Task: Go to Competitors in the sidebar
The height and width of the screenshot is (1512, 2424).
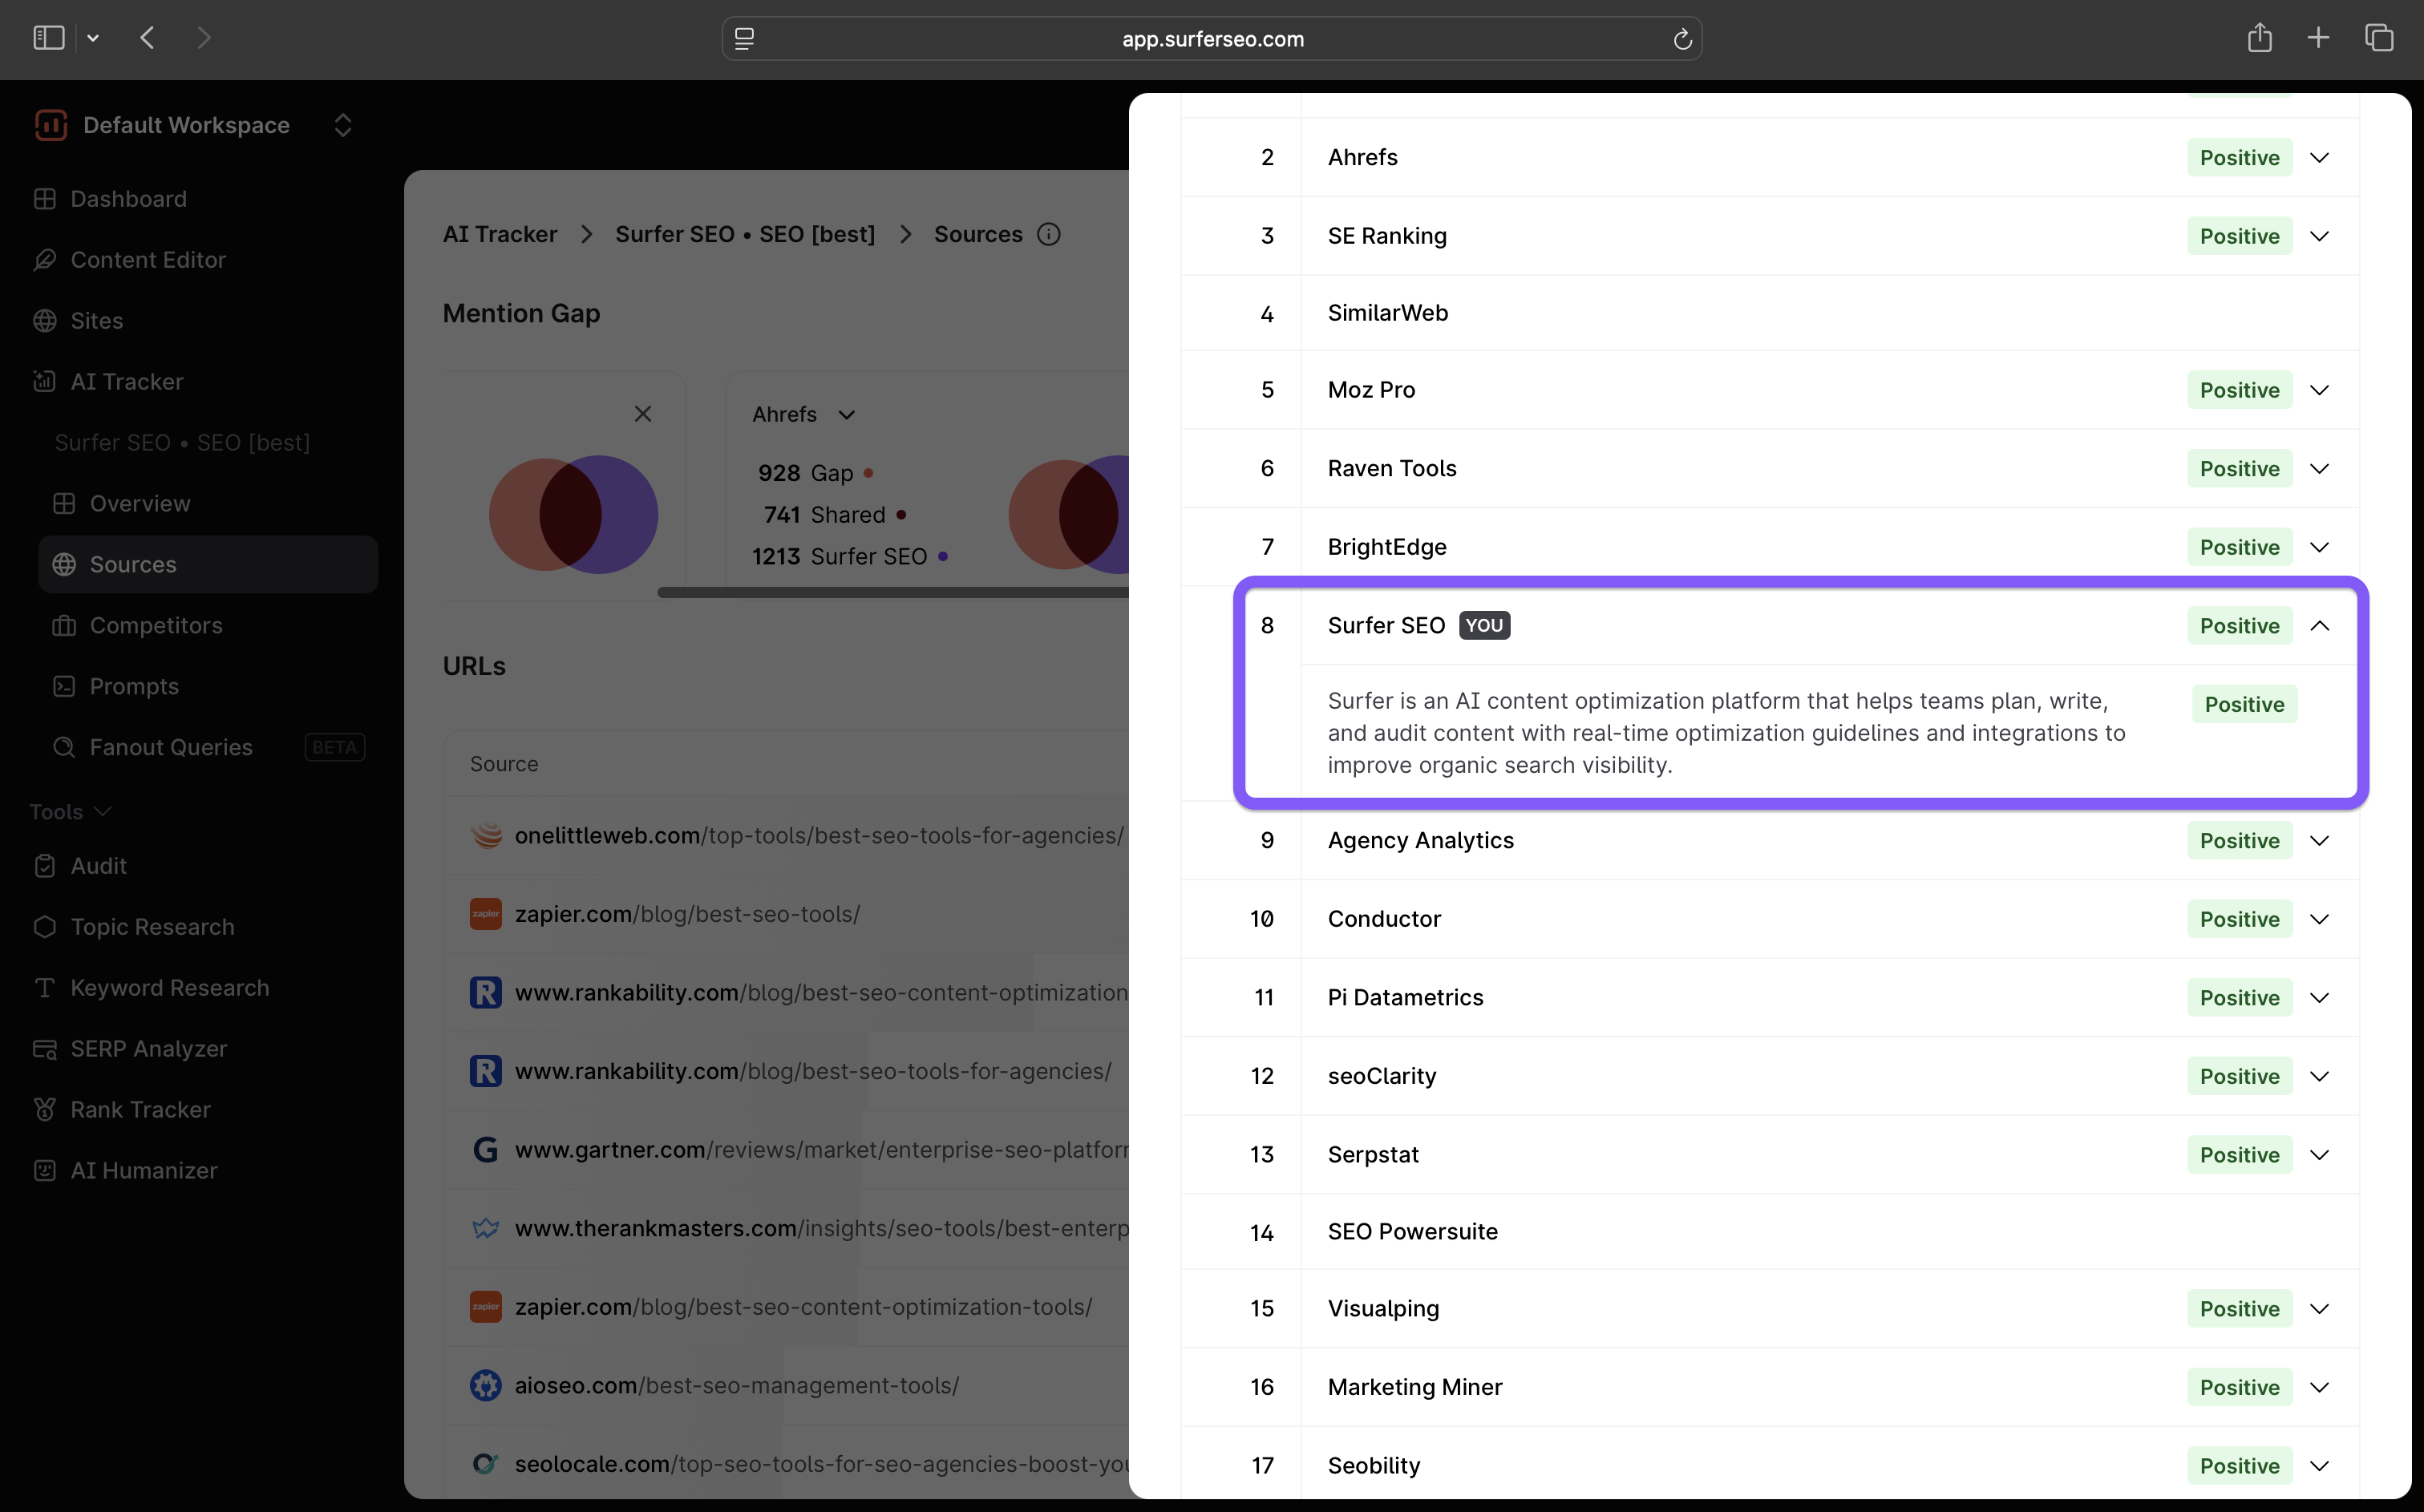Action: tap(156, 625)
